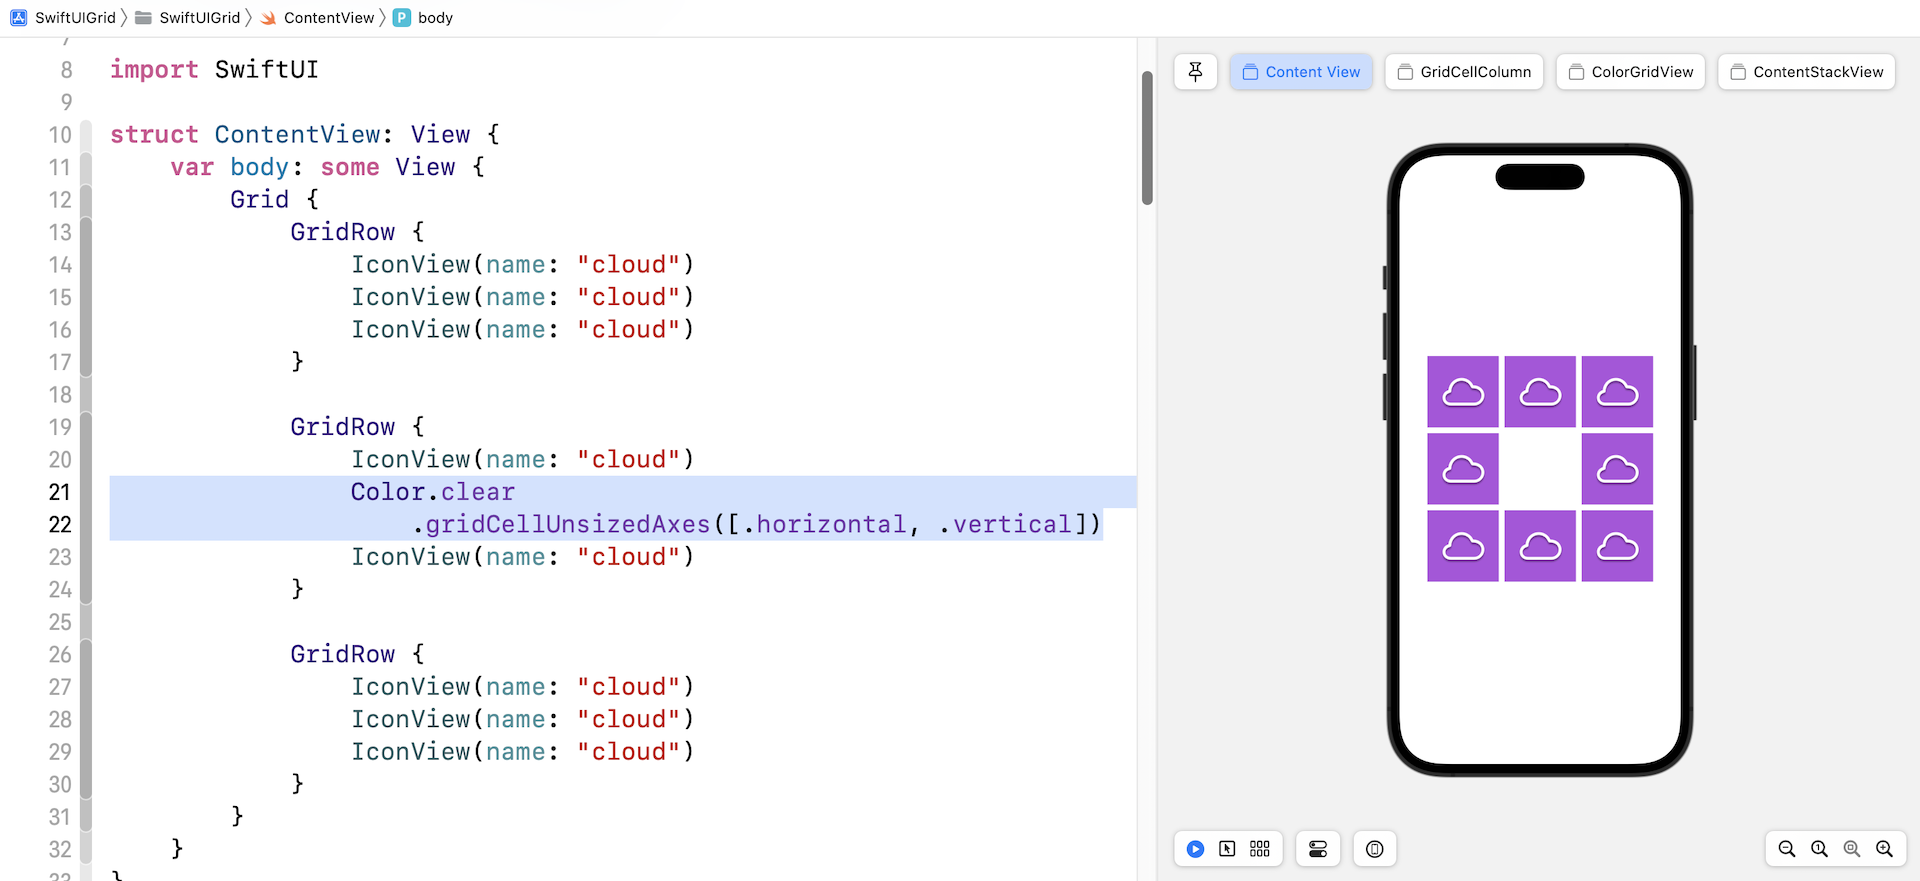Zoom out the preview canvas
The image size is (1920, 881).
coord(1787,849)
